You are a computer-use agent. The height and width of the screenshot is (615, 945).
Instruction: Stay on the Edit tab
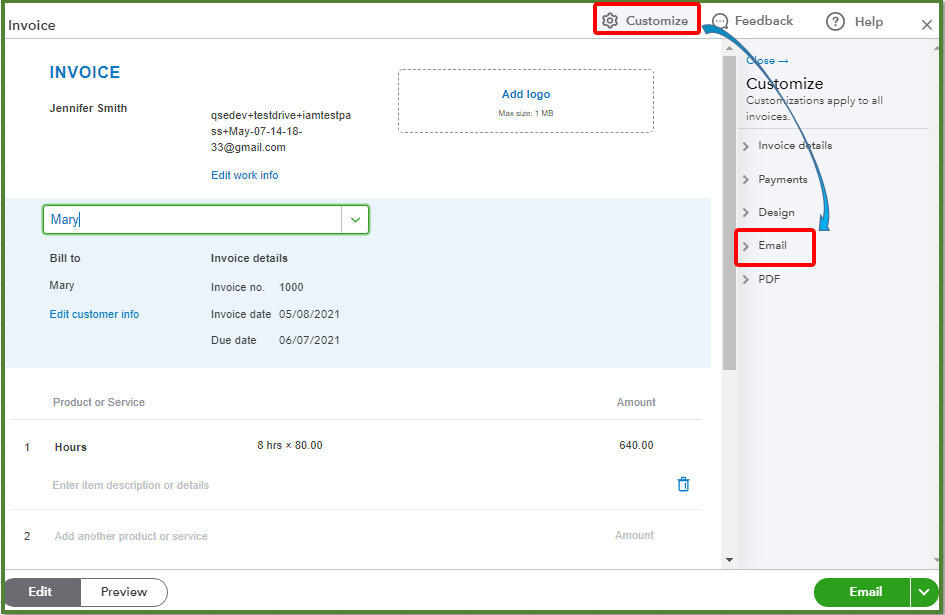click(x=41, y=592)
